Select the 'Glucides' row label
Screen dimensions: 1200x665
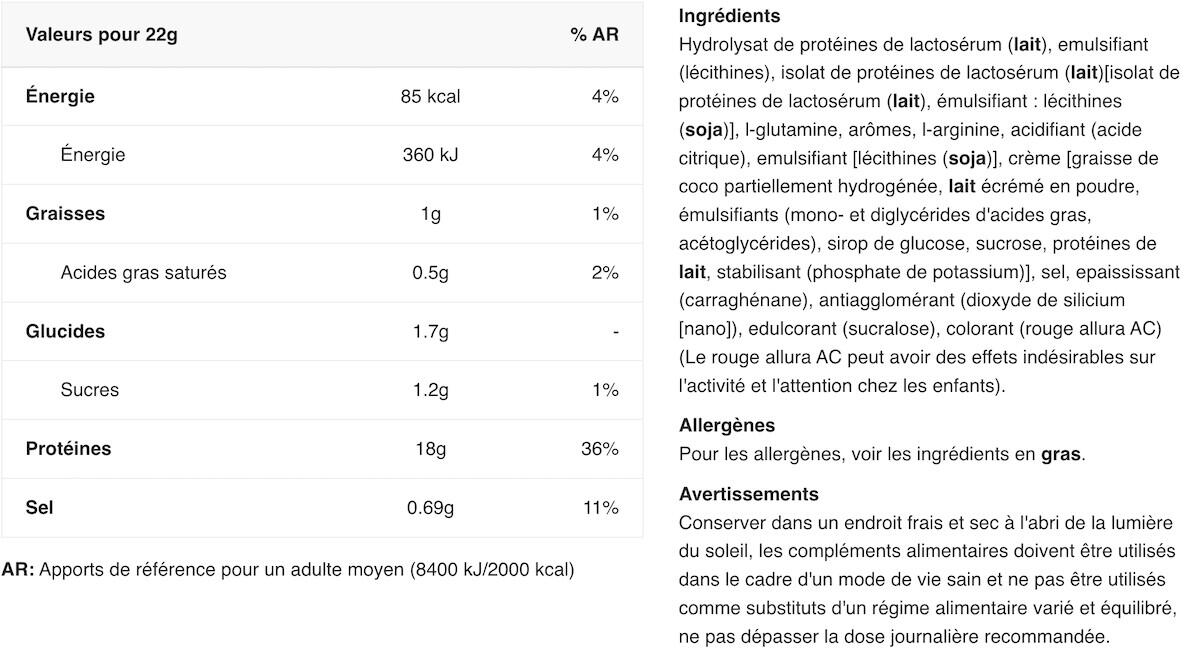point(65,331)
